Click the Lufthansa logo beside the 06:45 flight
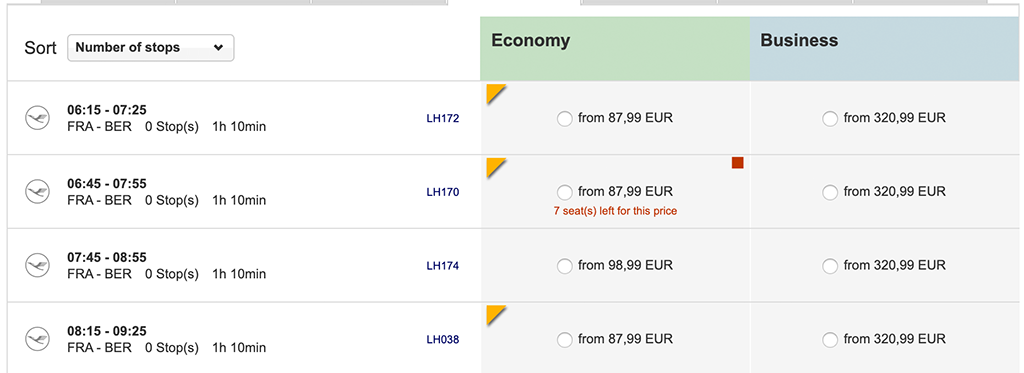 click(x=37, y=192)
